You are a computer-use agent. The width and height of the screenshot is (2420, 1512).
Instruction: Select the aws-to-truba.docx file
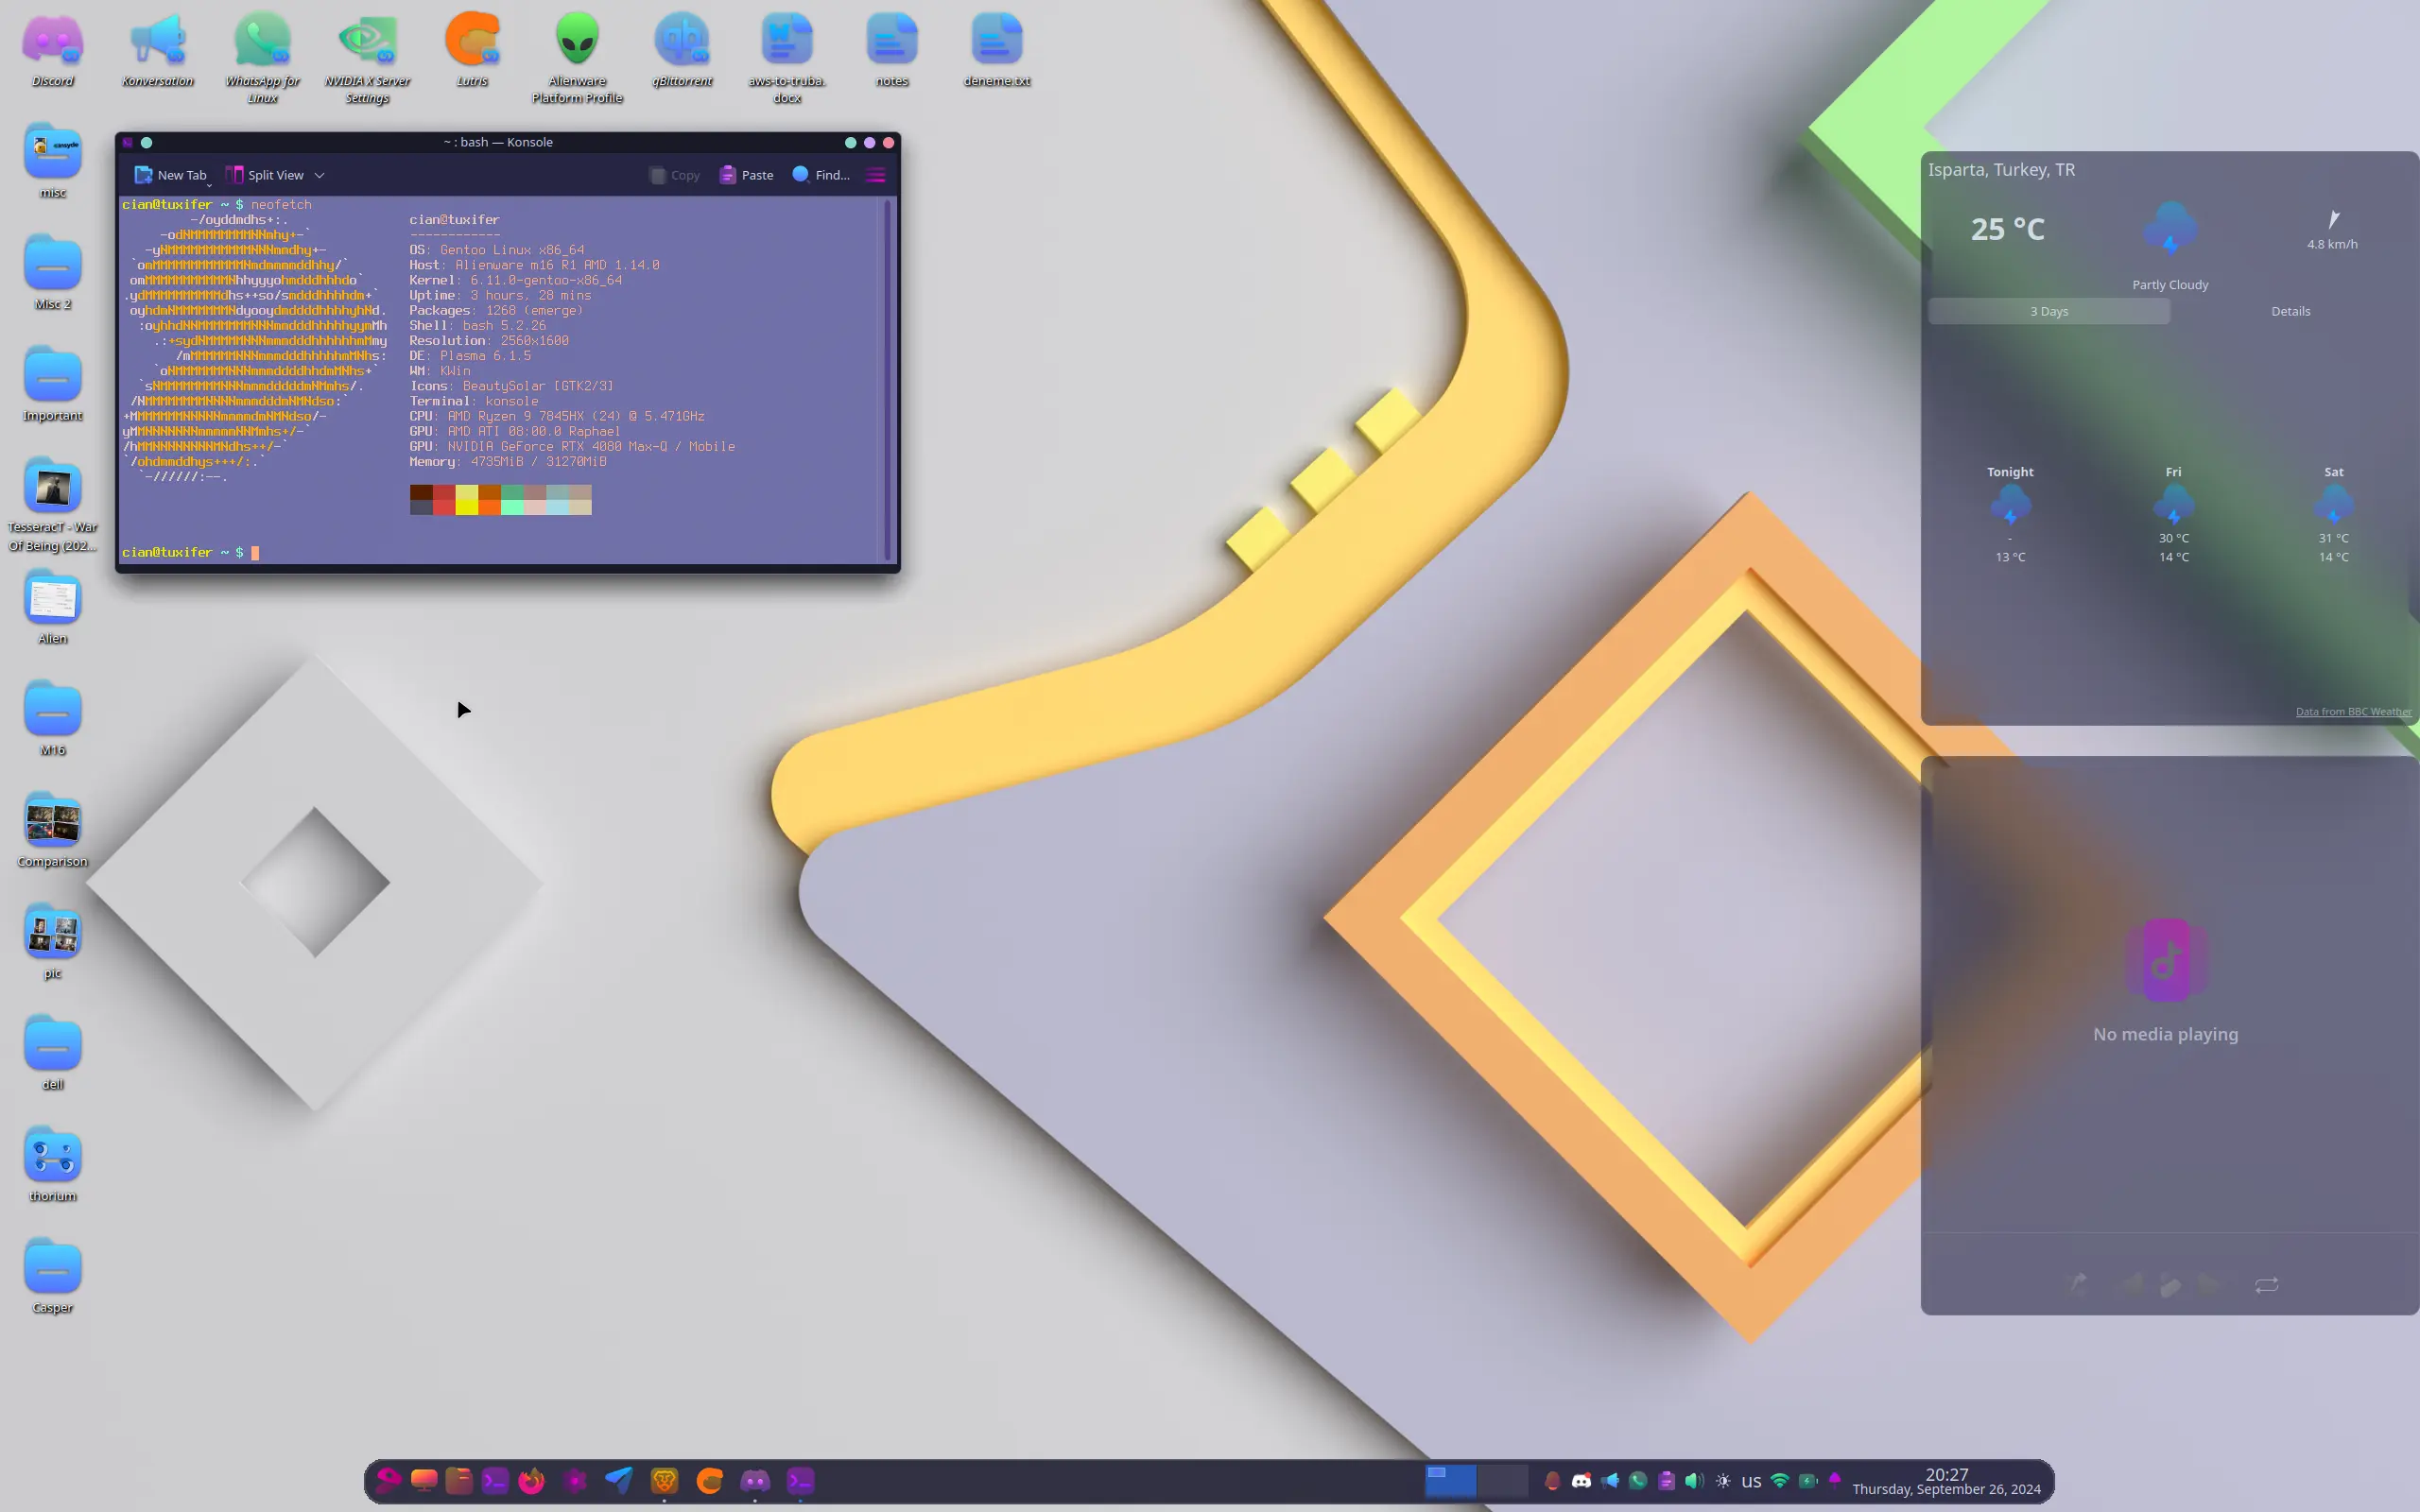coord(787,58)
